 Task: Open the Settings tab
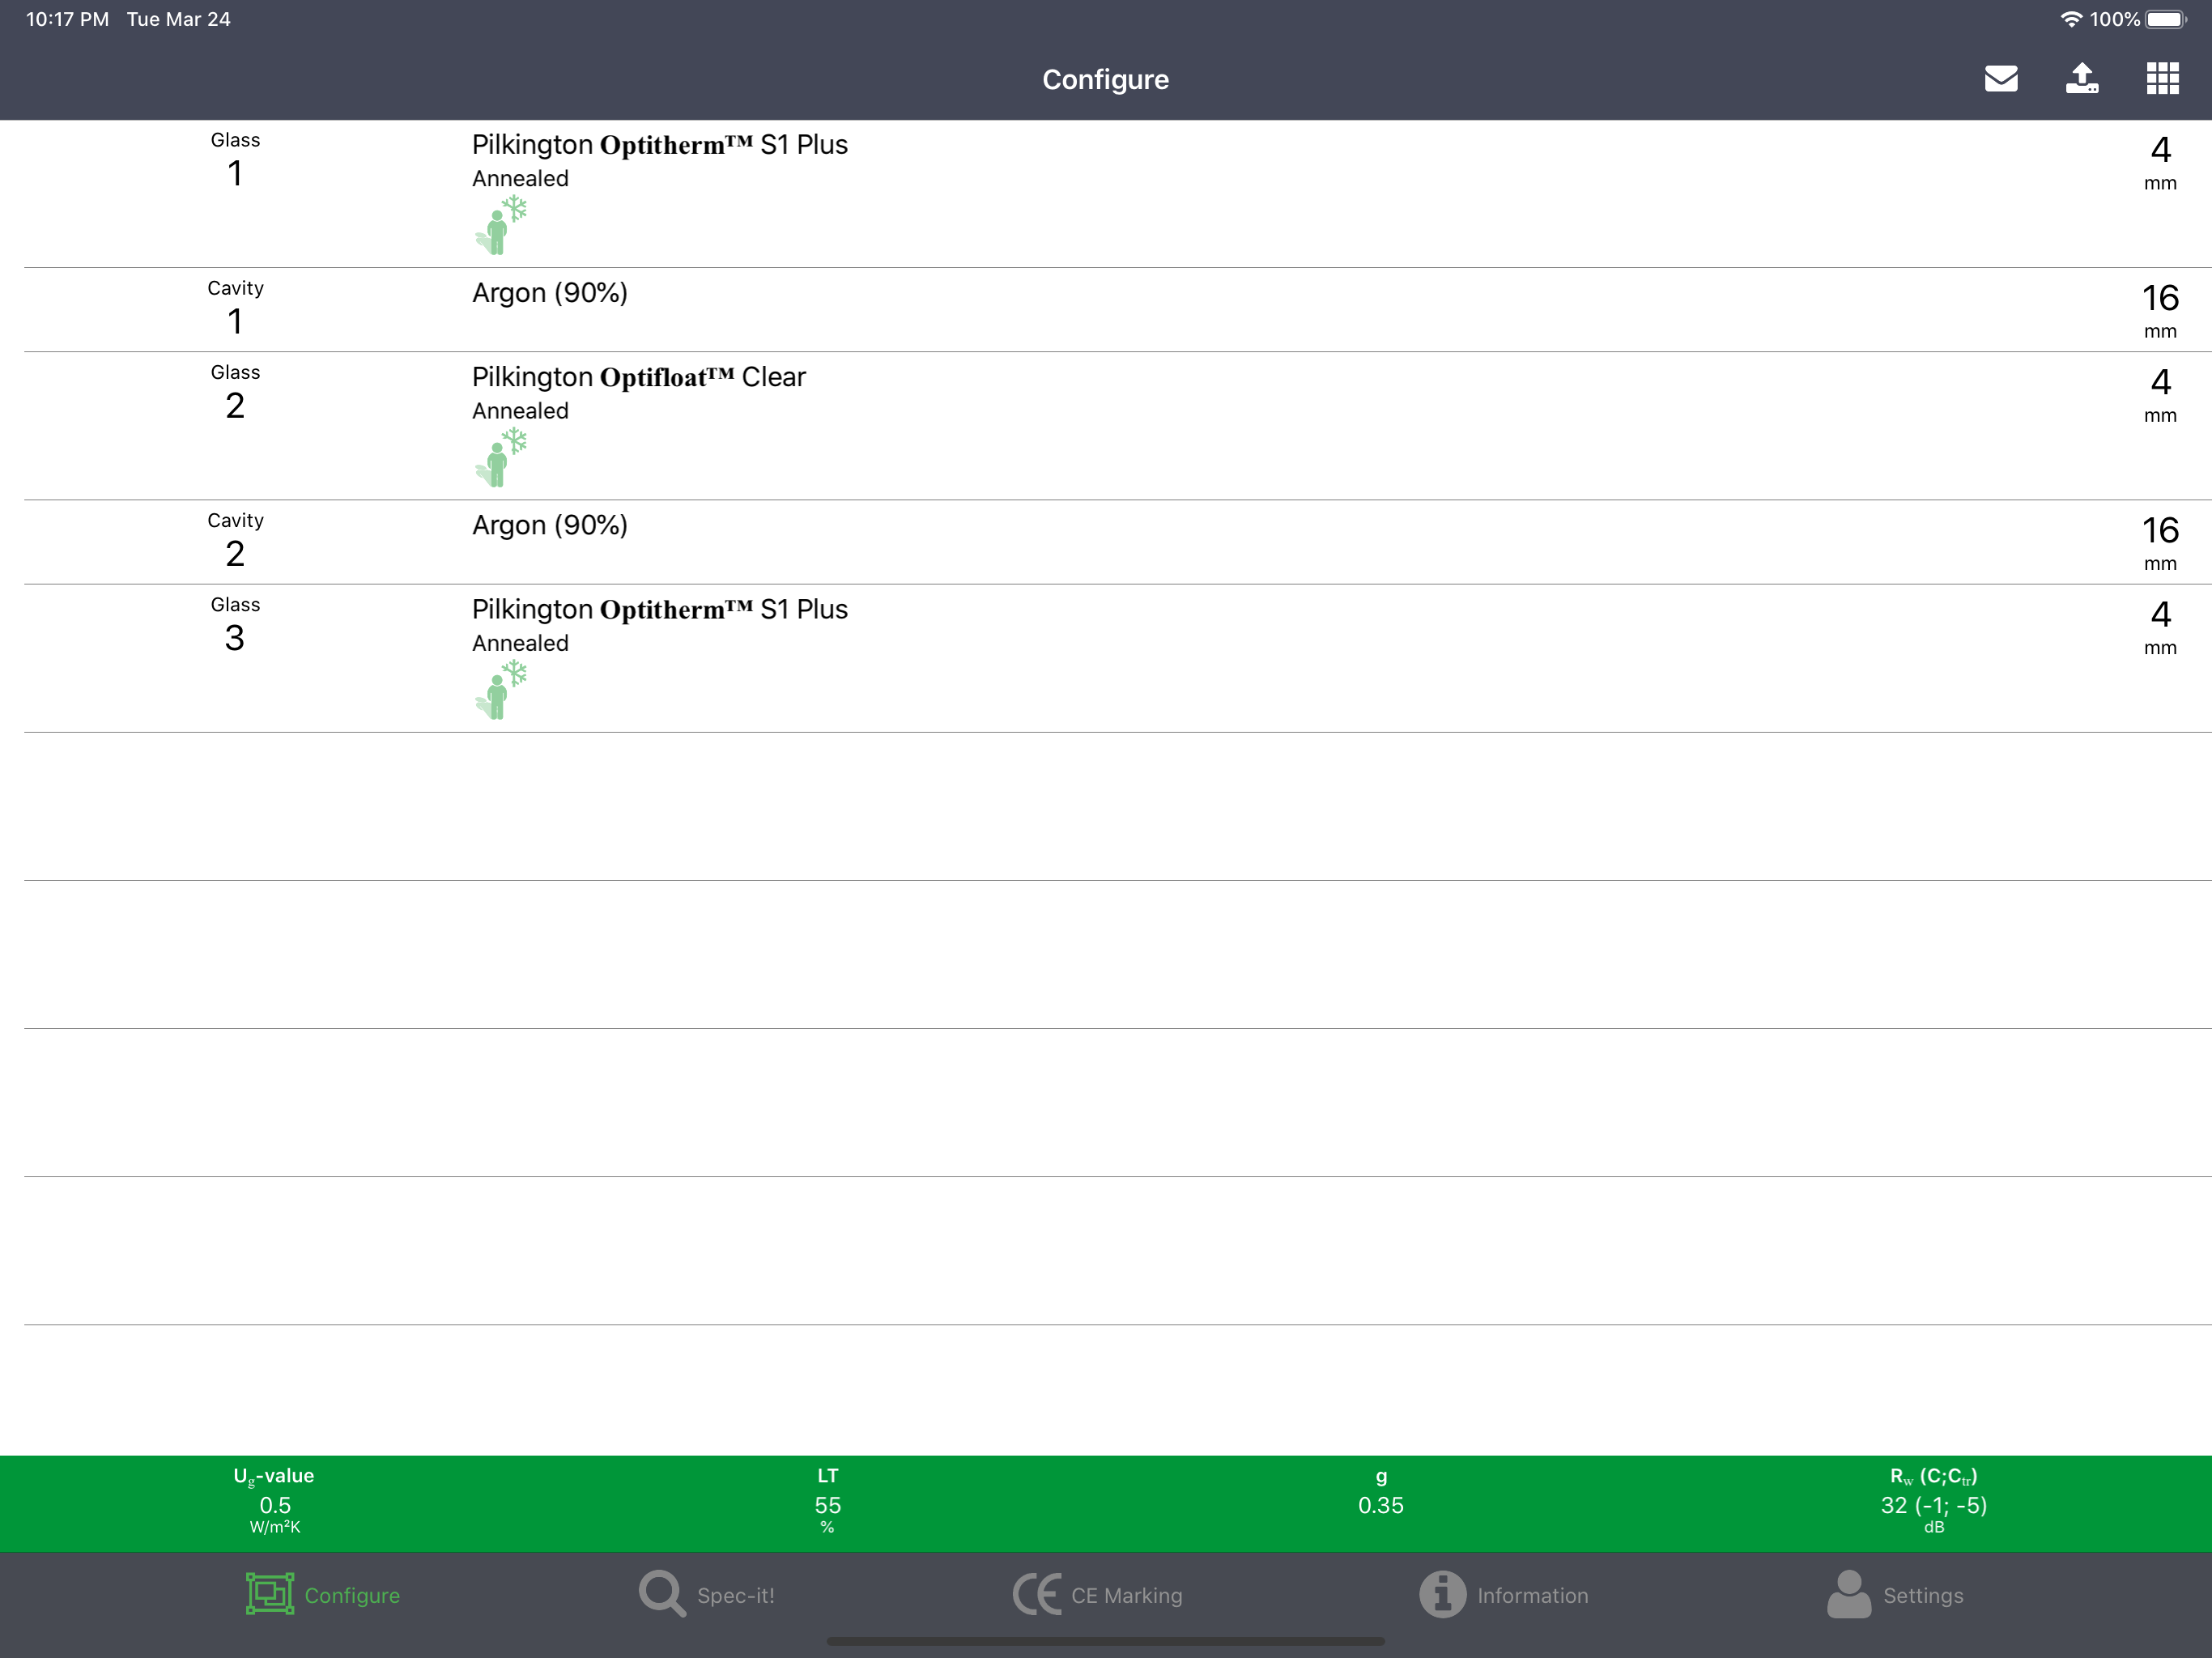[x=1895, y=1595]
